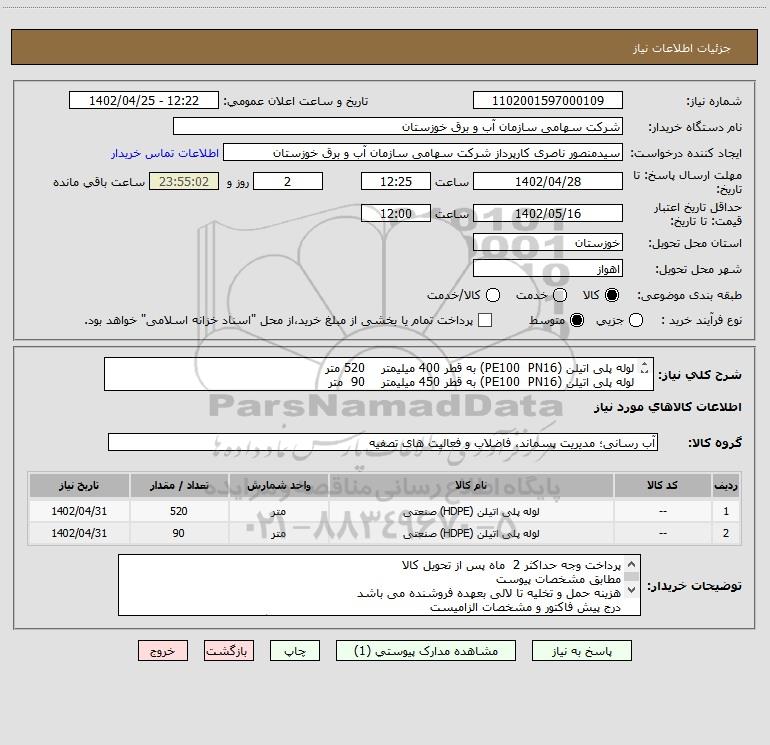Click the تاریخ نیاز column header
Viewport: 770px width, 745px height.
(79, 485)
